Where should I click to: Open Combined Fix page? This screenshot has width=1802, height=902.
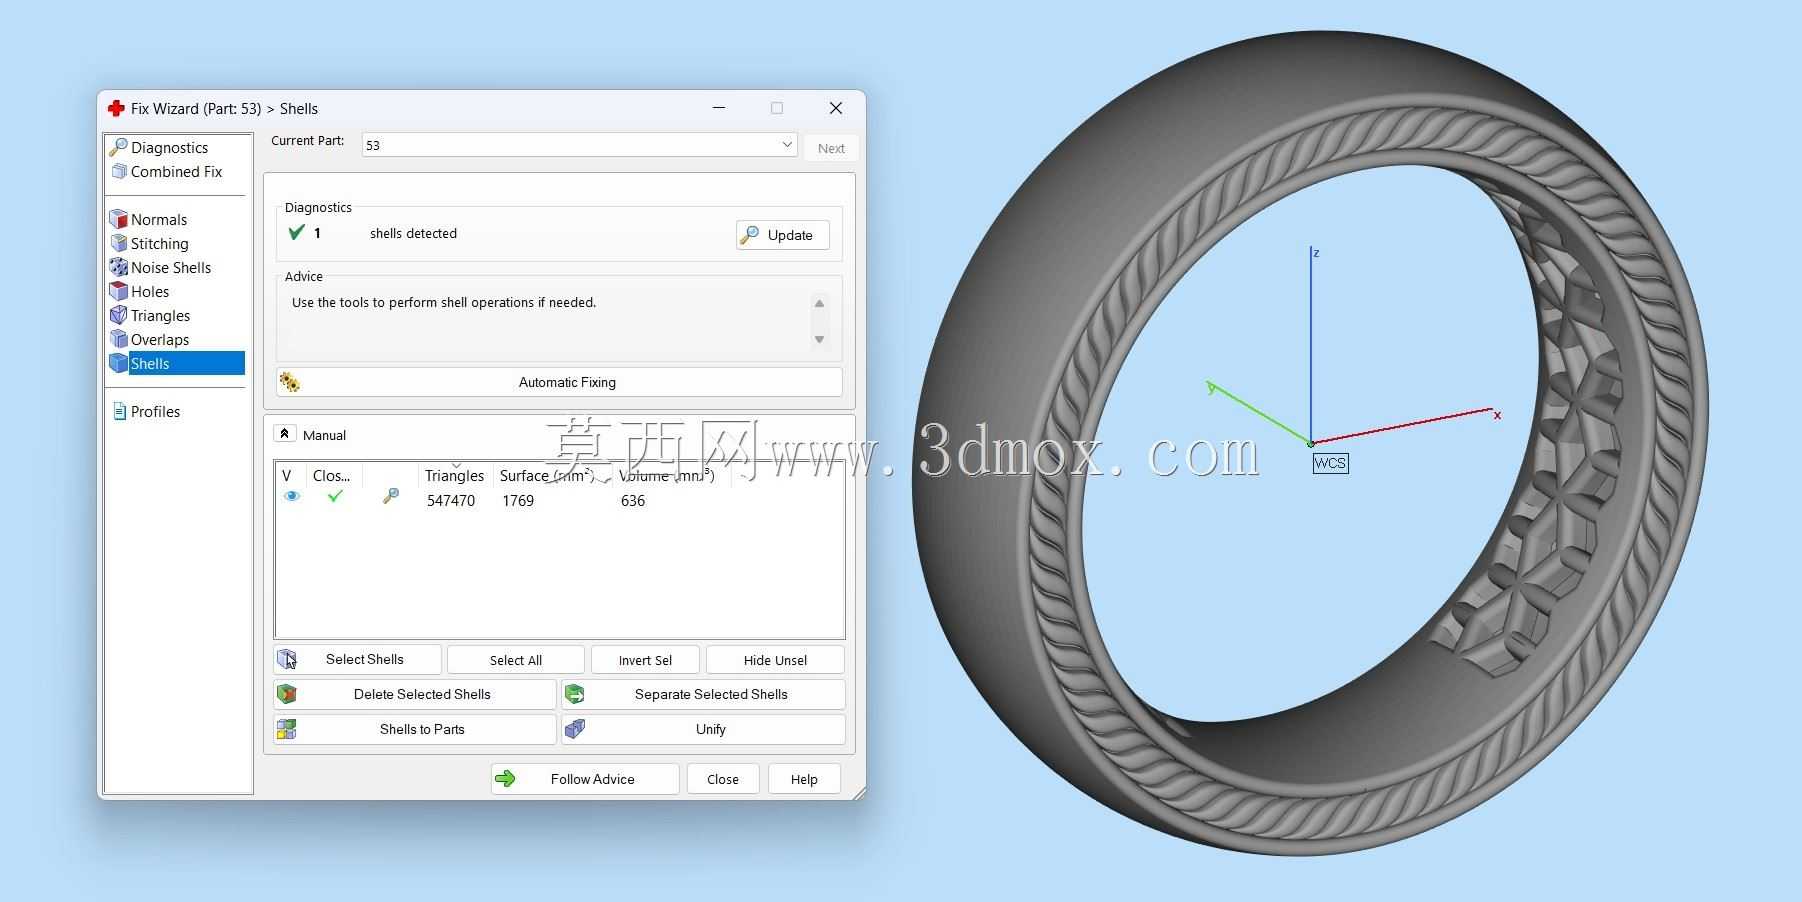(x=176, y=172)
